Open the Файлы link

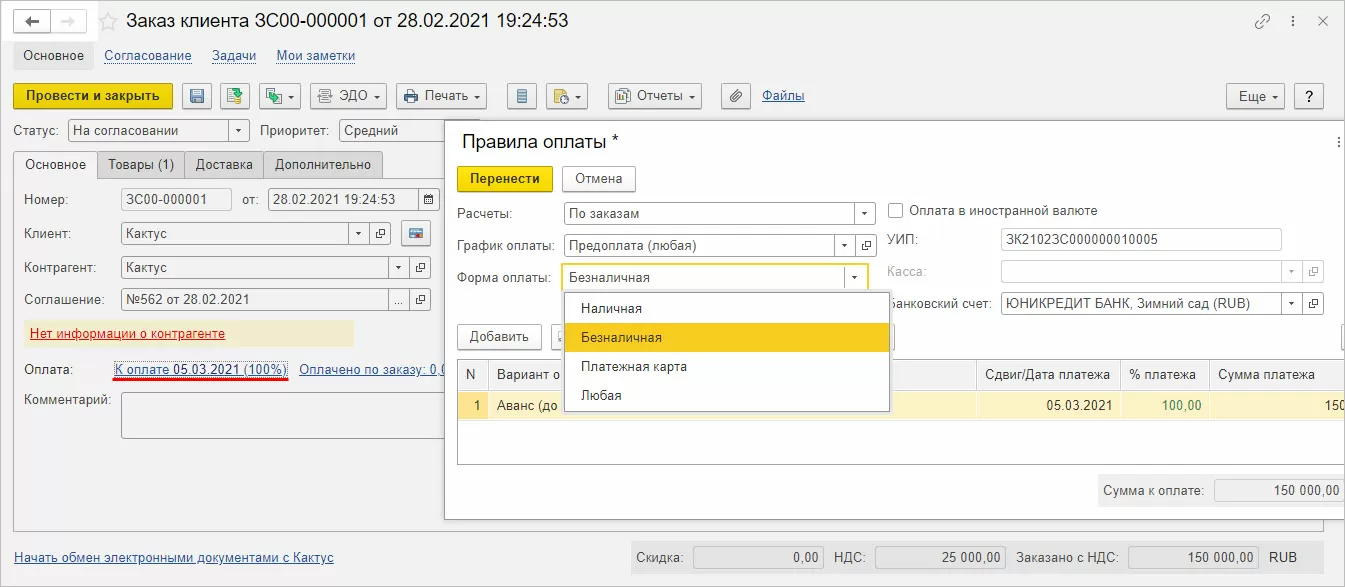coord(783,96)
